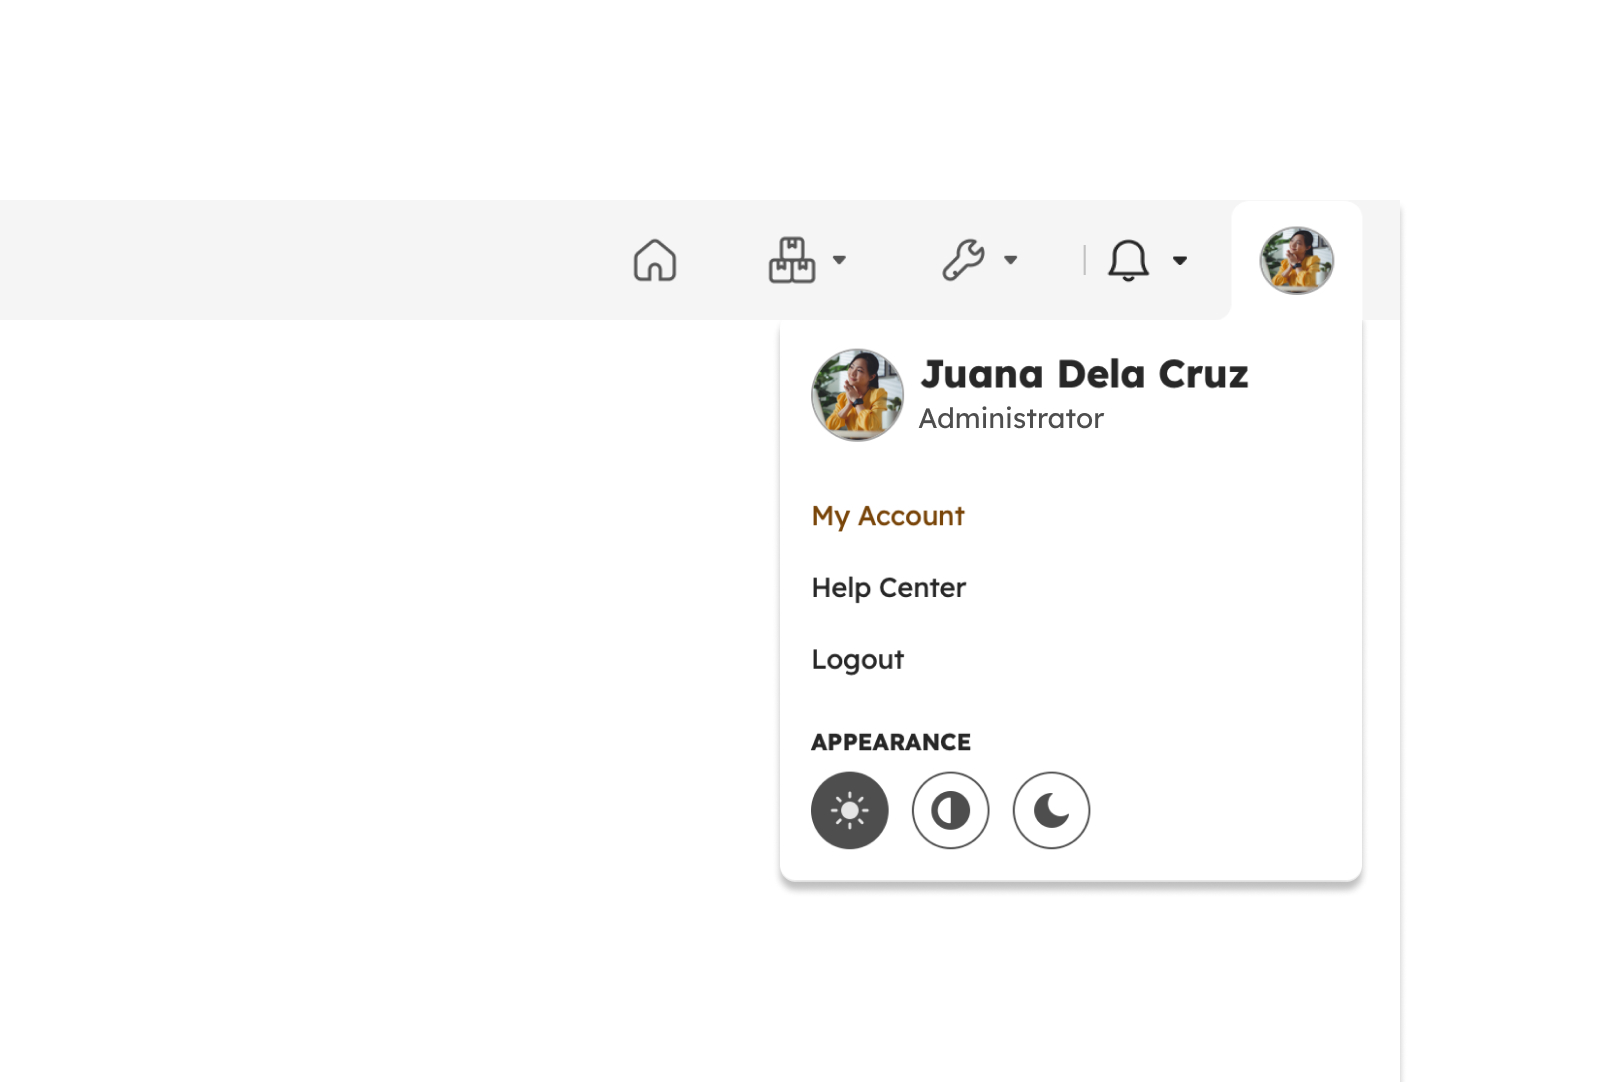This screenshot has height=1082, width=1600.
Task: Open the inventory boxes icon
Action: click(791, 260)
